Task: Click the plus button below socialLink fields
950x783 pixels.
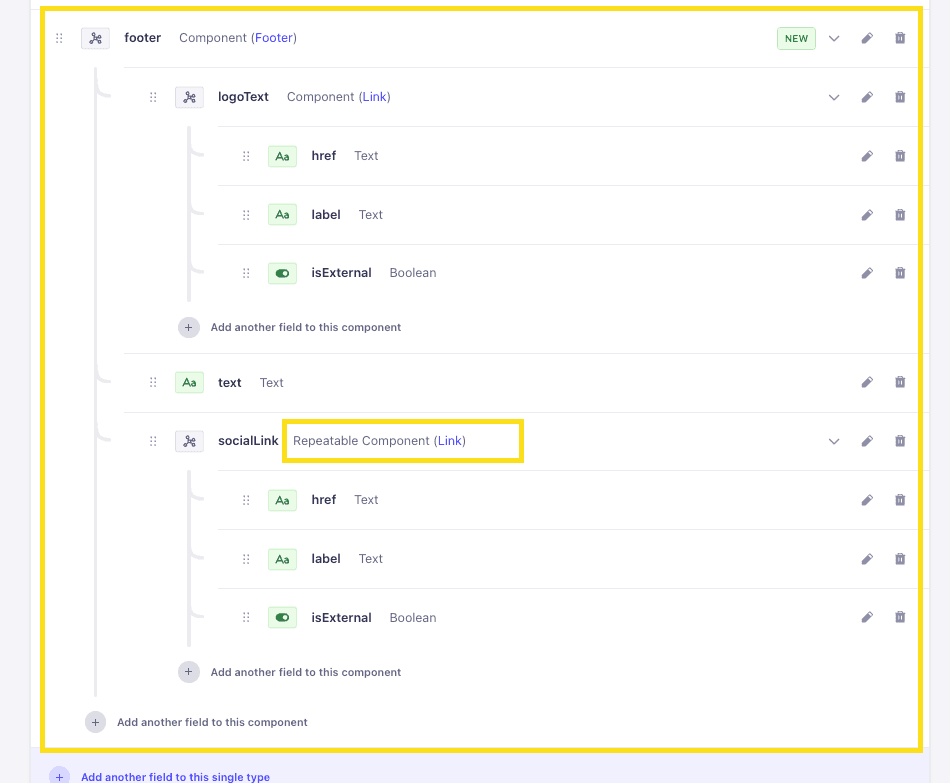Action: point(188,672)
